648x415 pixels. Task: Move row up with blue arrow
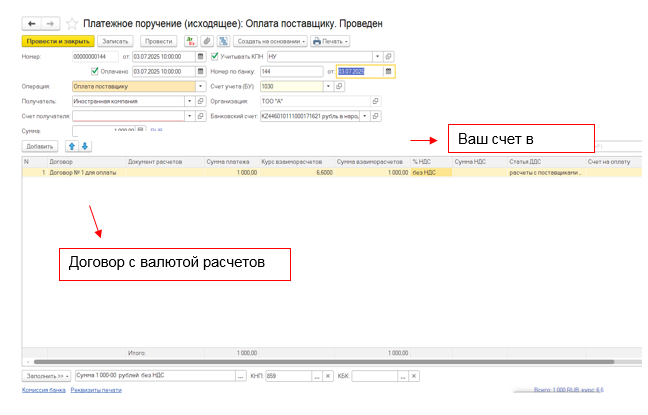pyautogui.click(x=71, y=146)
